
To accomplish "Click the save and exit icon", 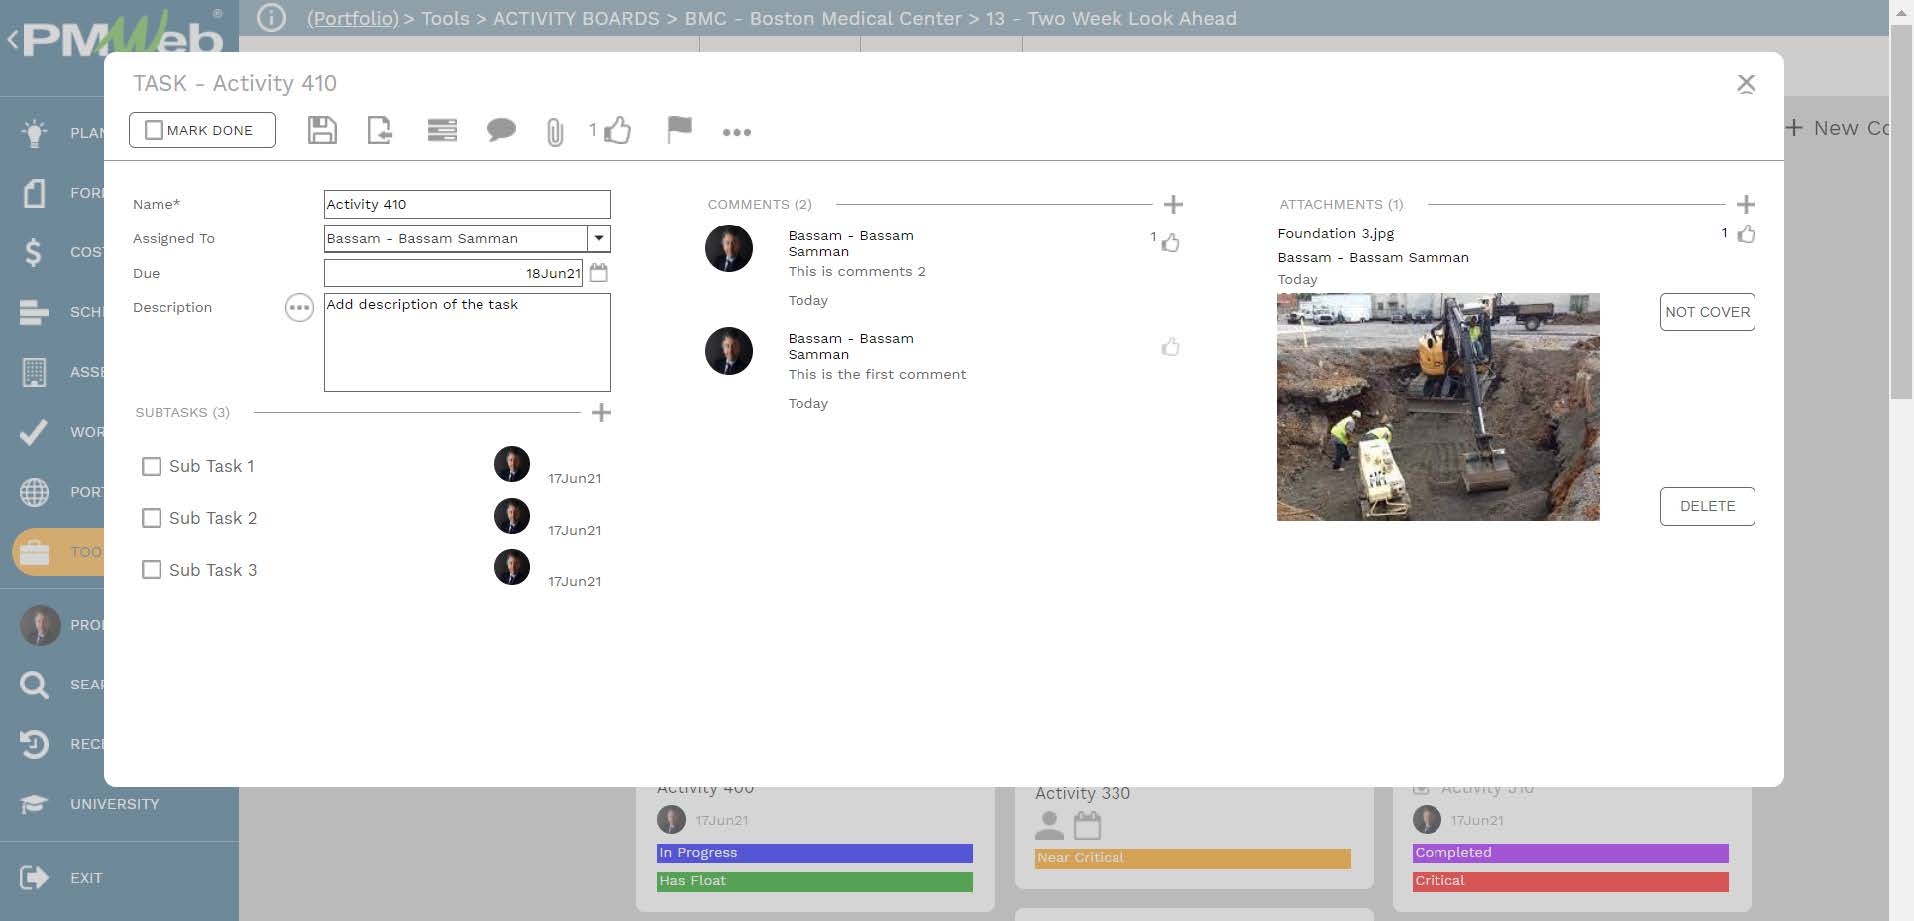I will tap(380, 130).
